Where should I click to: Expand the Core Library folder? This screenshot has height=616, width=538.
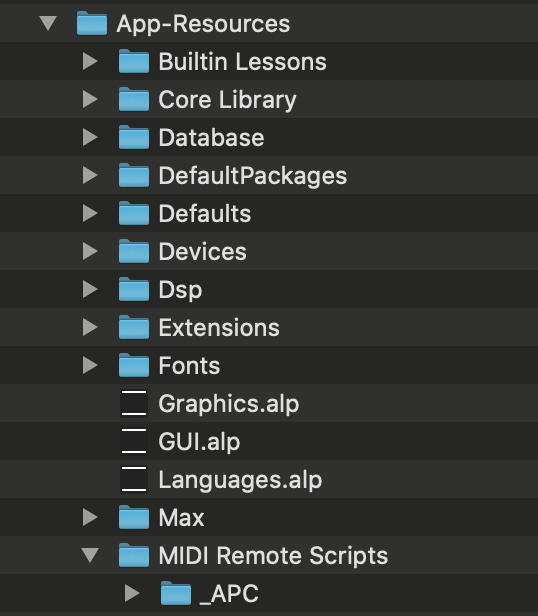tap(90, 99)
